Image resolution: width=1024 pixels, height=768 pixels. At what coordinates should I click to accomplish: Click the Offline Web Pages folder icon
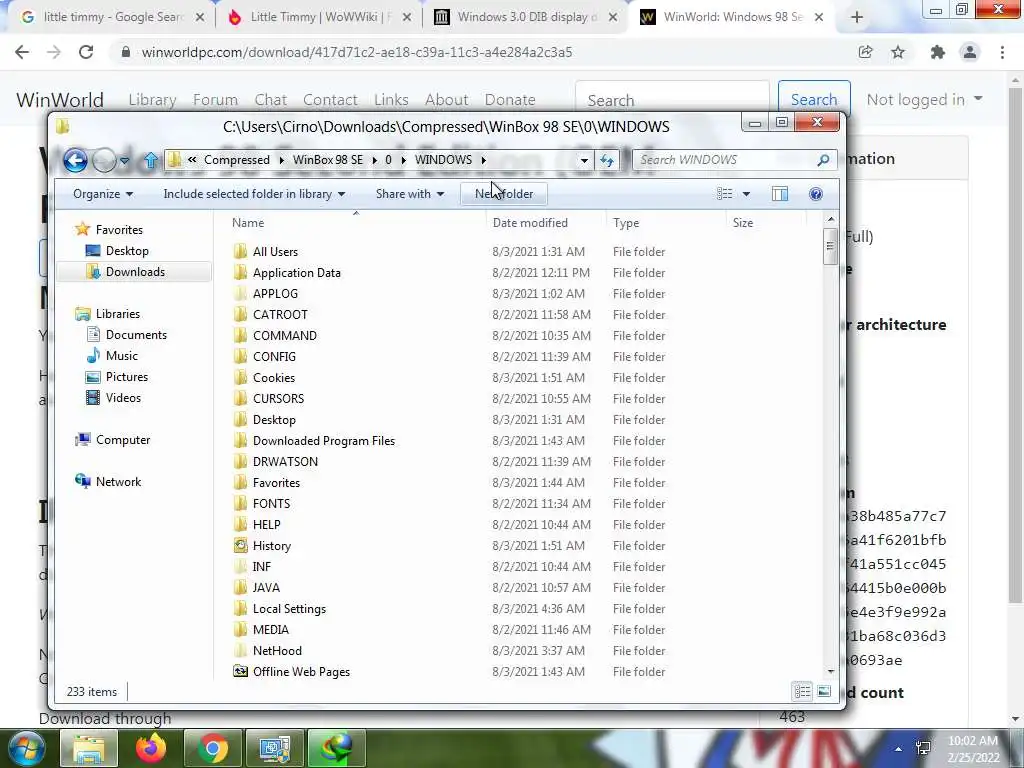[x=241, y=671]
